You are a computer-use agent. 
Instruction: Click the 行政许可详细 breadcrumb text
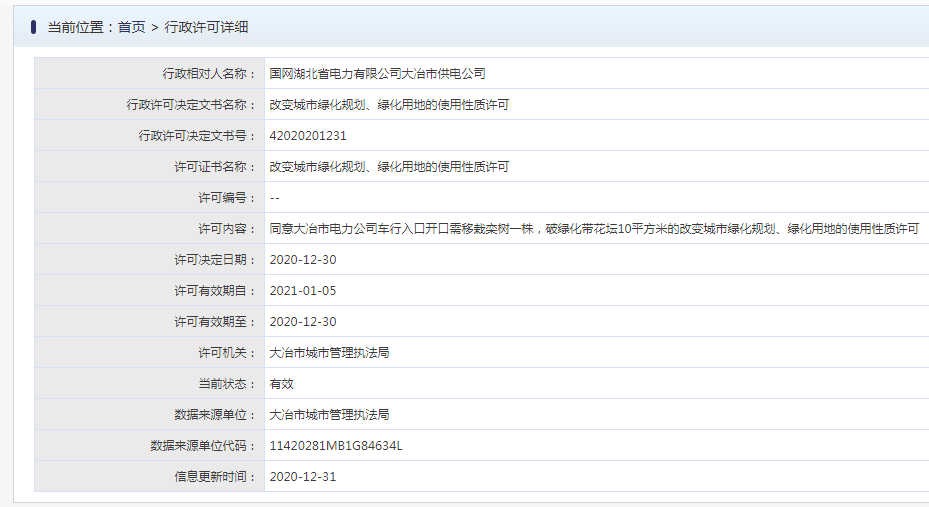[206, 27]
